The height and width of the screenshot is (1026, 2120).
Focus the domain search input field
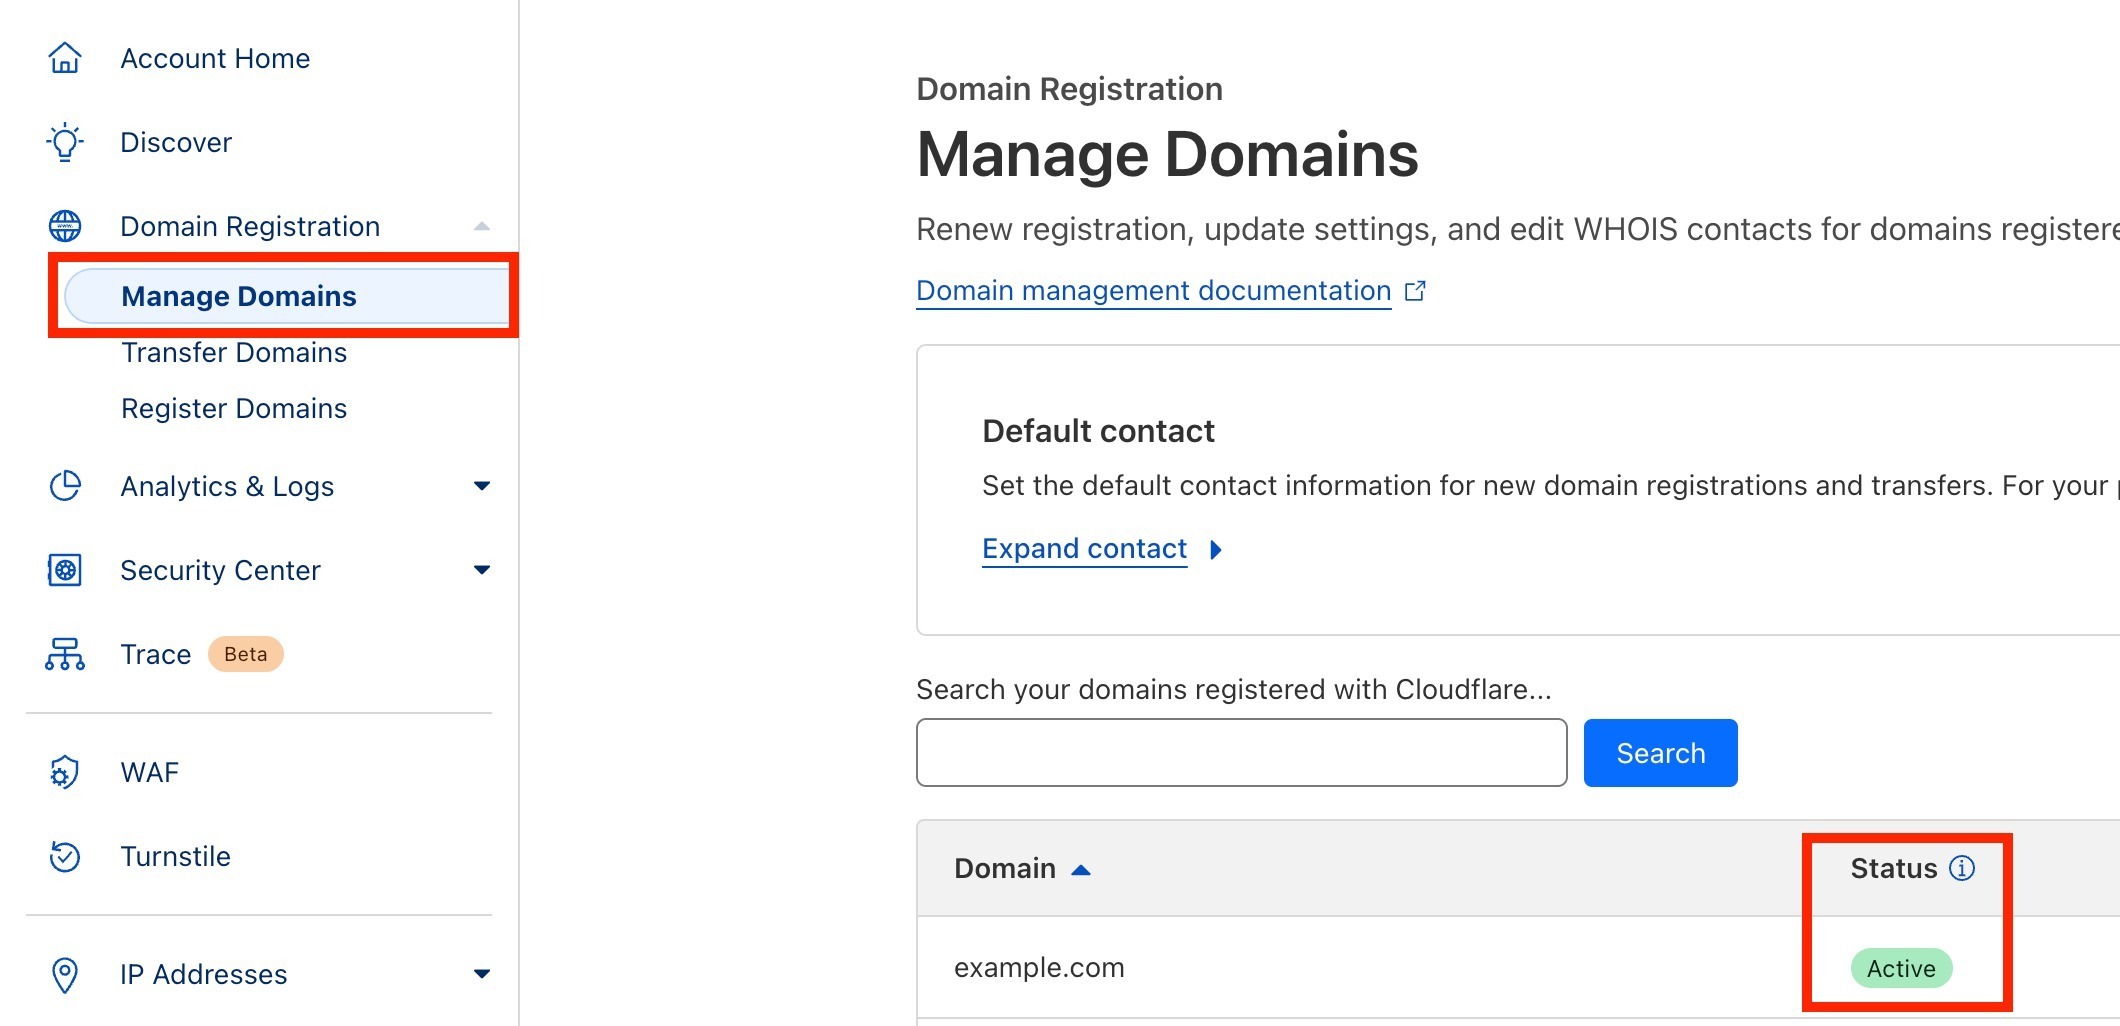tap(1241, 753)
